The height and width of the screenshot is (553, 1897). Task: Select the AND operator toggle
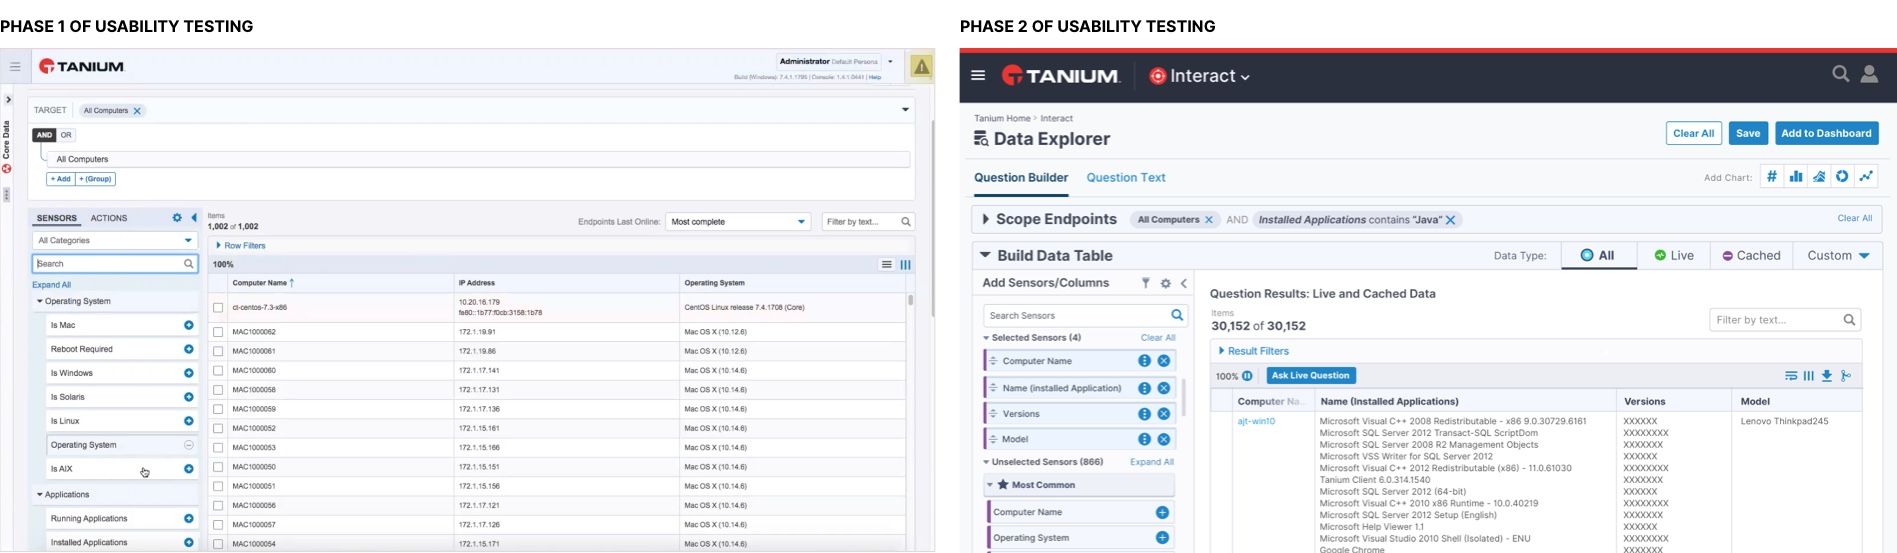click(44, 135)
